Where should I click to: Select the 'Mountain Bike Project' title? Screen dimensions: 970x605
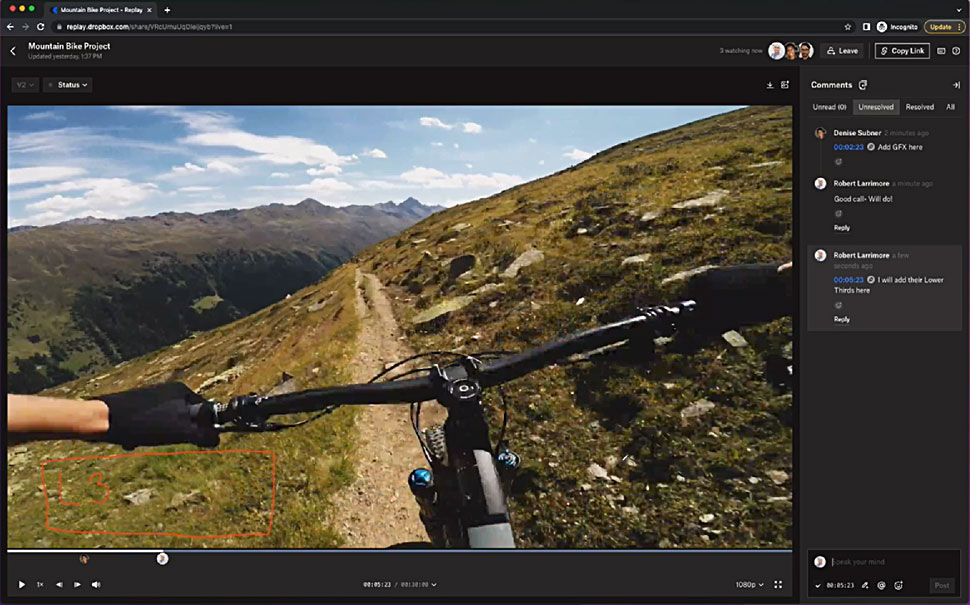click(69, 46)
